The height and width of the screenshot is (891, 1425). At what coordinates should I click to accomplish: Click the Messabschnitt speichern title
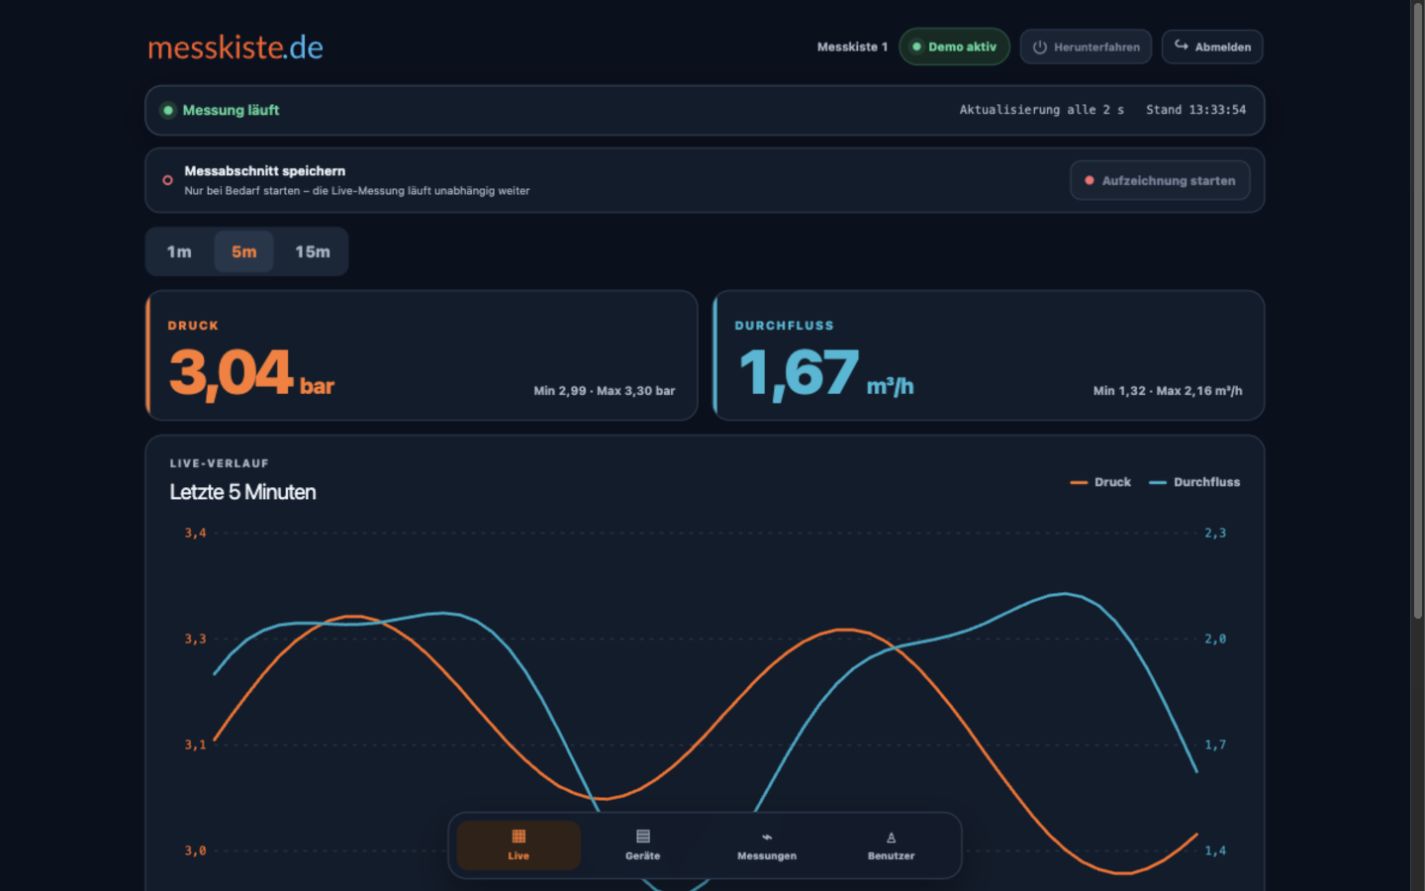(265, 171)
